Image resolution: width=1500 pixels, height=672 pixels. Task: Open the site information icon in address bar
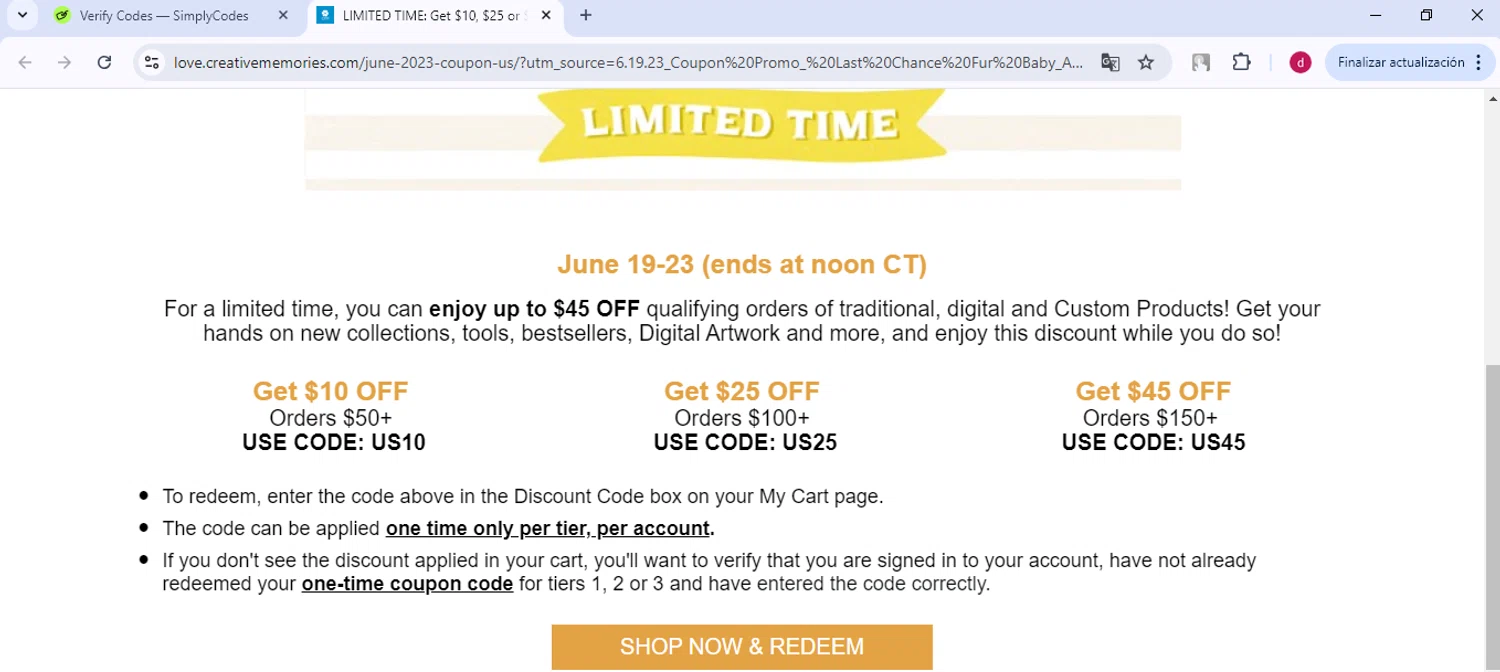[152, 62]
